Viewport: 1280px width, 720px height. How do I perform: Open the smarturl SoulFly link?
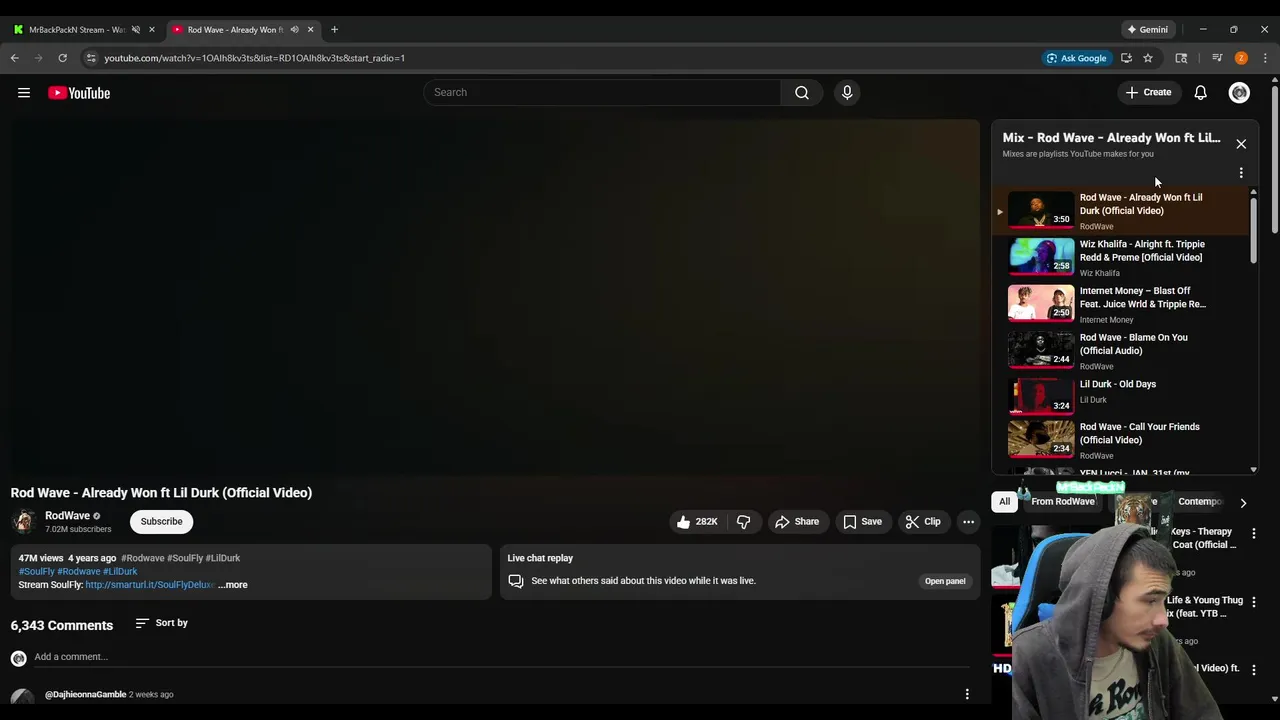click(x=150, y=585)
